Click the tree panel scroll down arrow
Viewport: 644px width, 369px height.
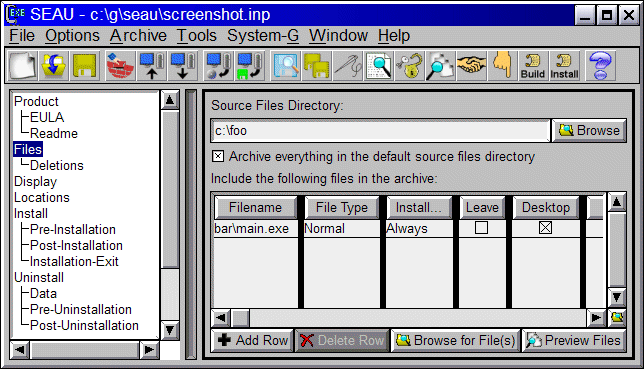(170, 330)
